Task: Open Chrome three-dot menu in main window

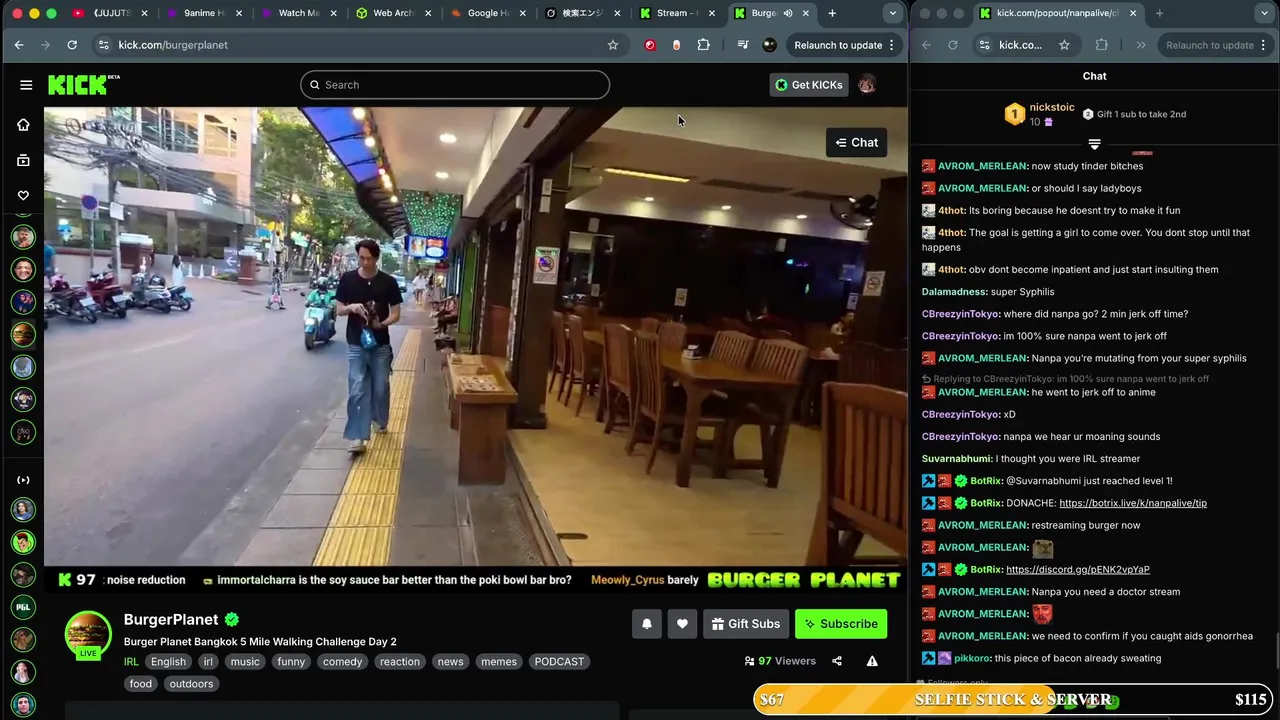Action: [x=891, y=45]
